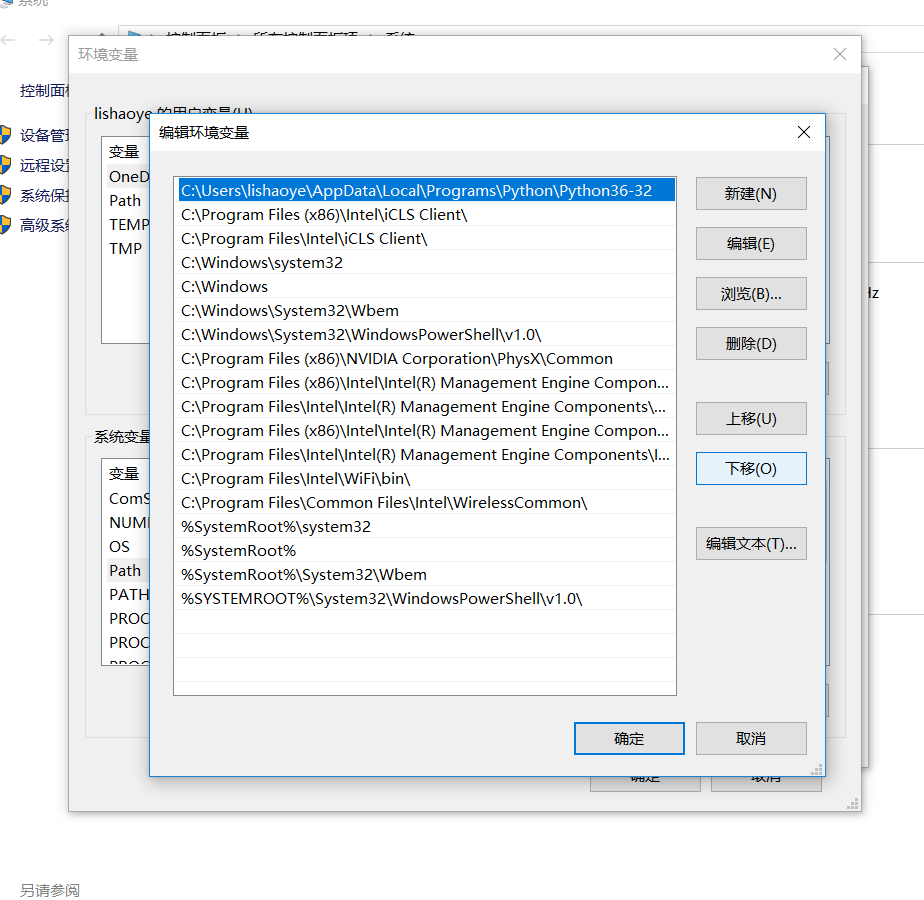Select the TEMP variable in the user variables list
Screen dimensions: 924x900
point(128,225)
